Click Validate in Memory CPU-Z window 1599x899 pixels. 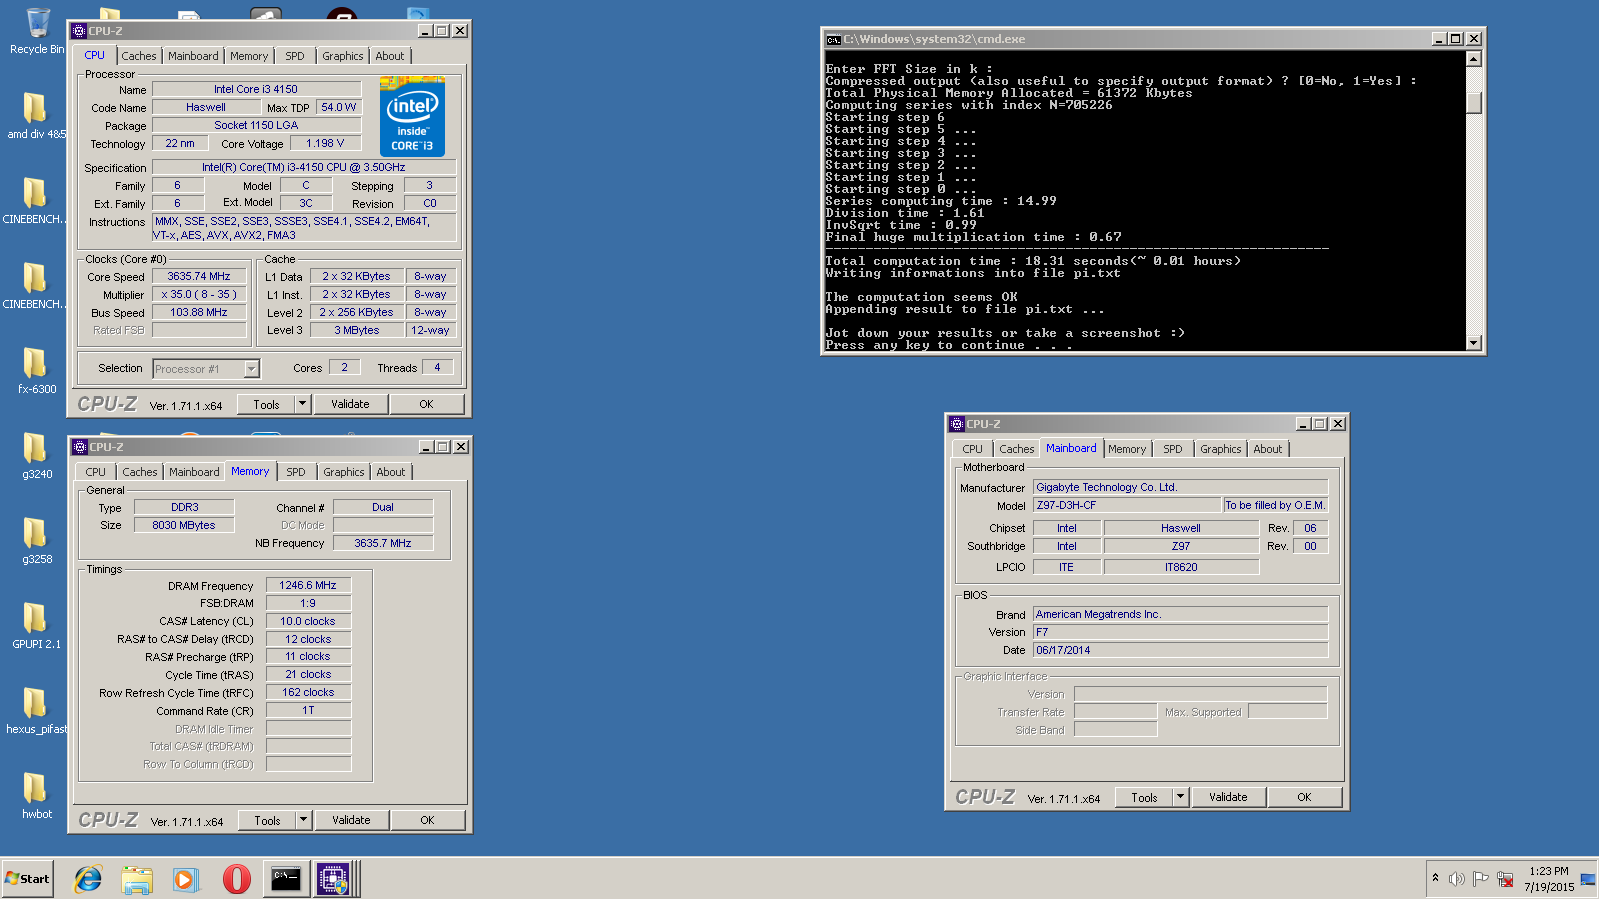[x=351, y=820]
